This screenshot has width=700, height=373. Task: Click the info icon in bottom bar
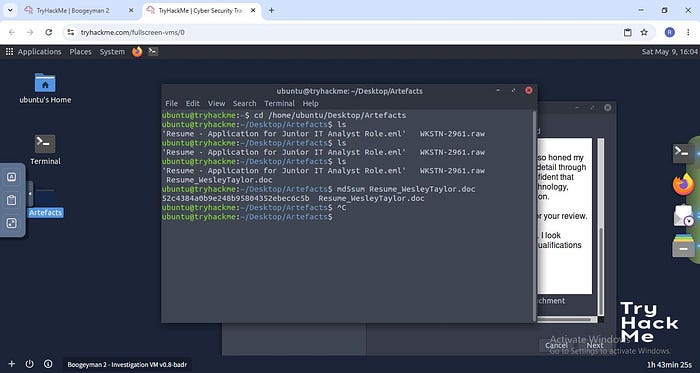pos(48,364)
